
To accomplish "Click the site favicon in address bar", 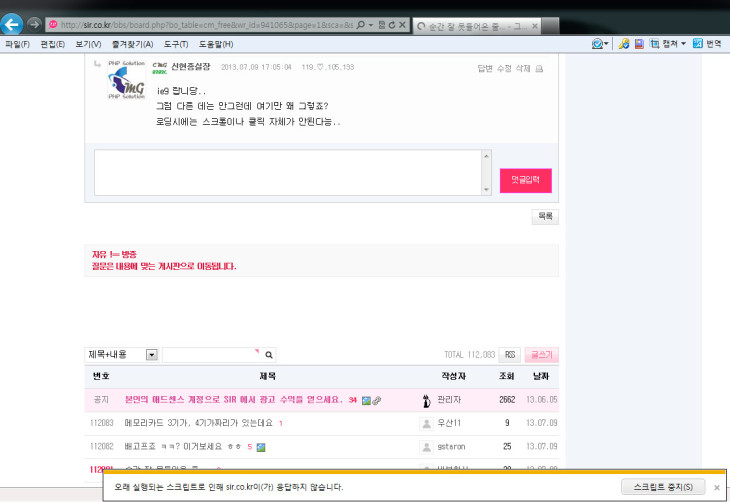I will pyautogui.click(x=53, y=24).
